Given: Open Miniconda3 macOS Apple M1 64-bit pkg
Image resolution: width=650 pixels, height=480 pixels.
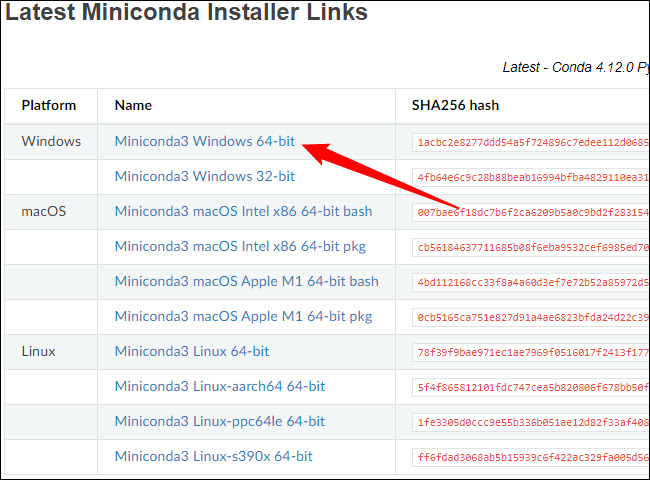Looking at the screenshot, I should click(x=243, y=317).
